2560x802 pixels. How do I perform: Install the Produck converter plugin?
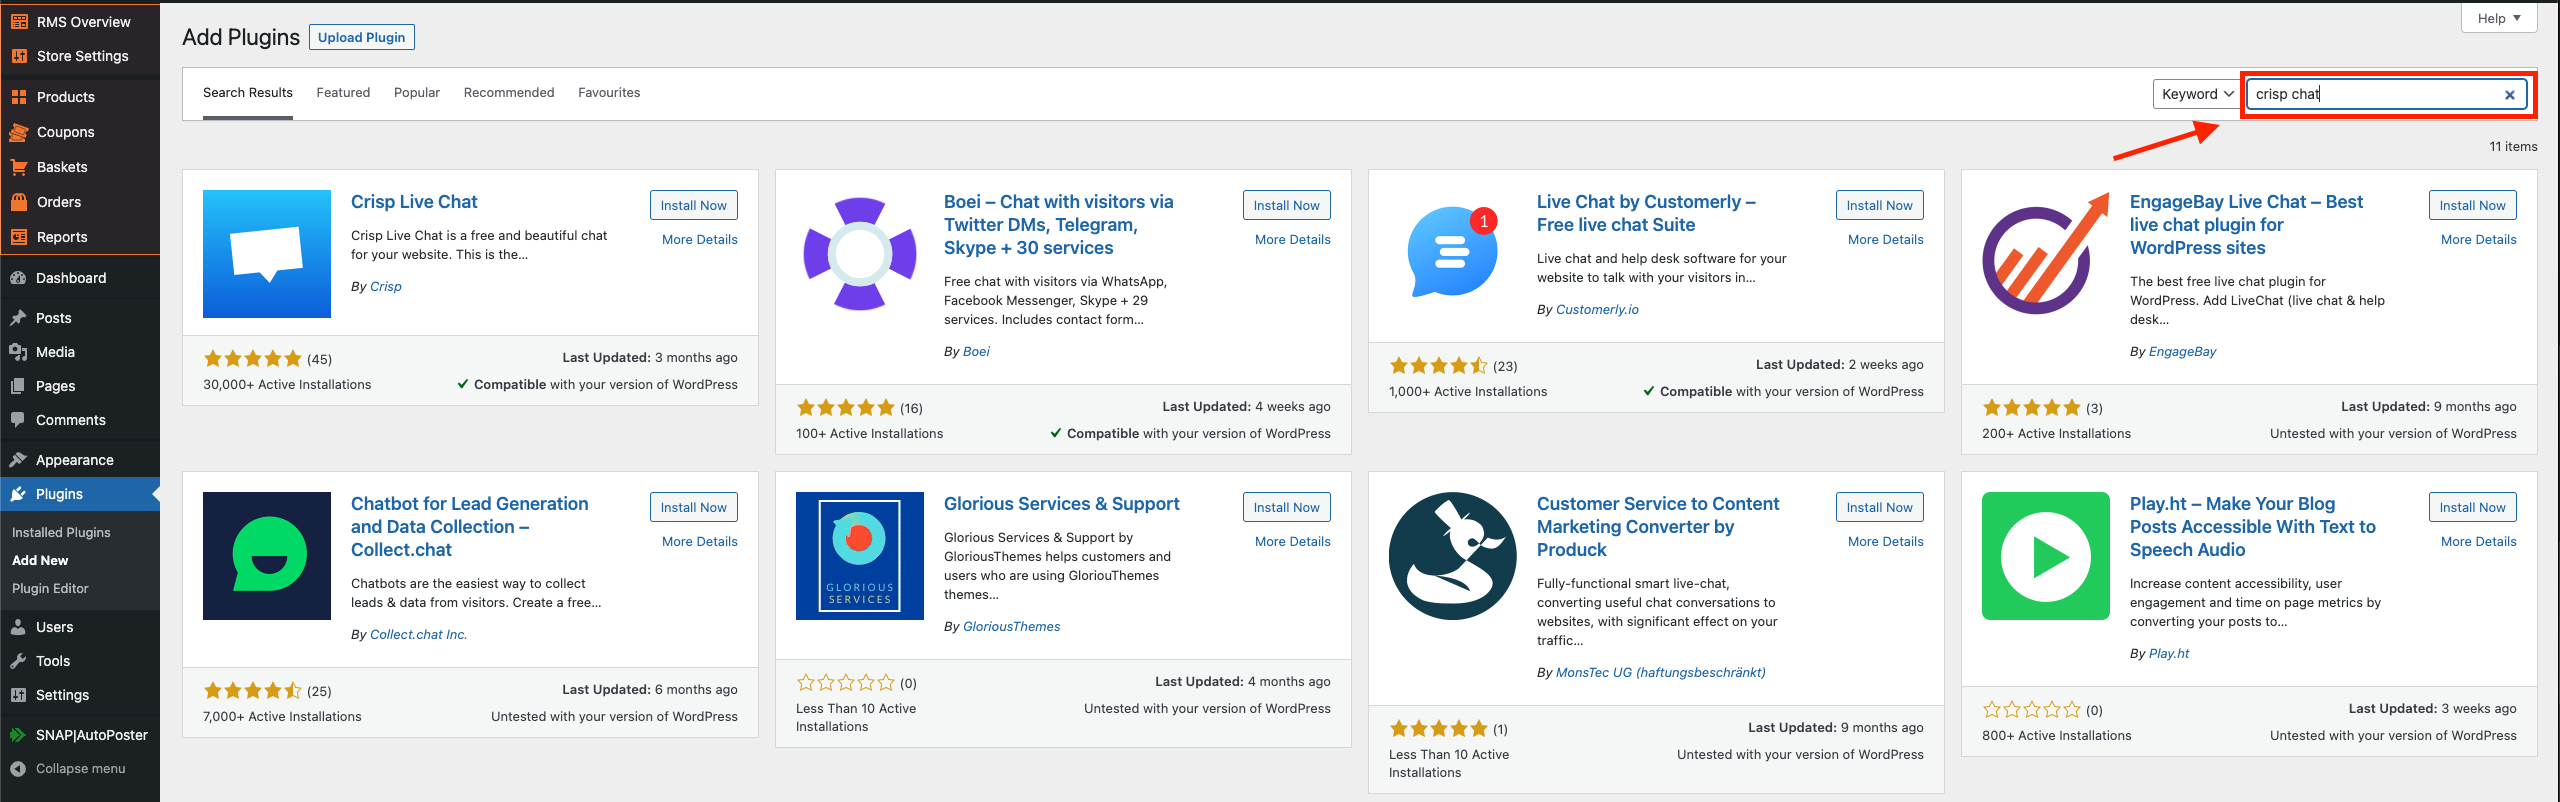tap(1880, 507)
